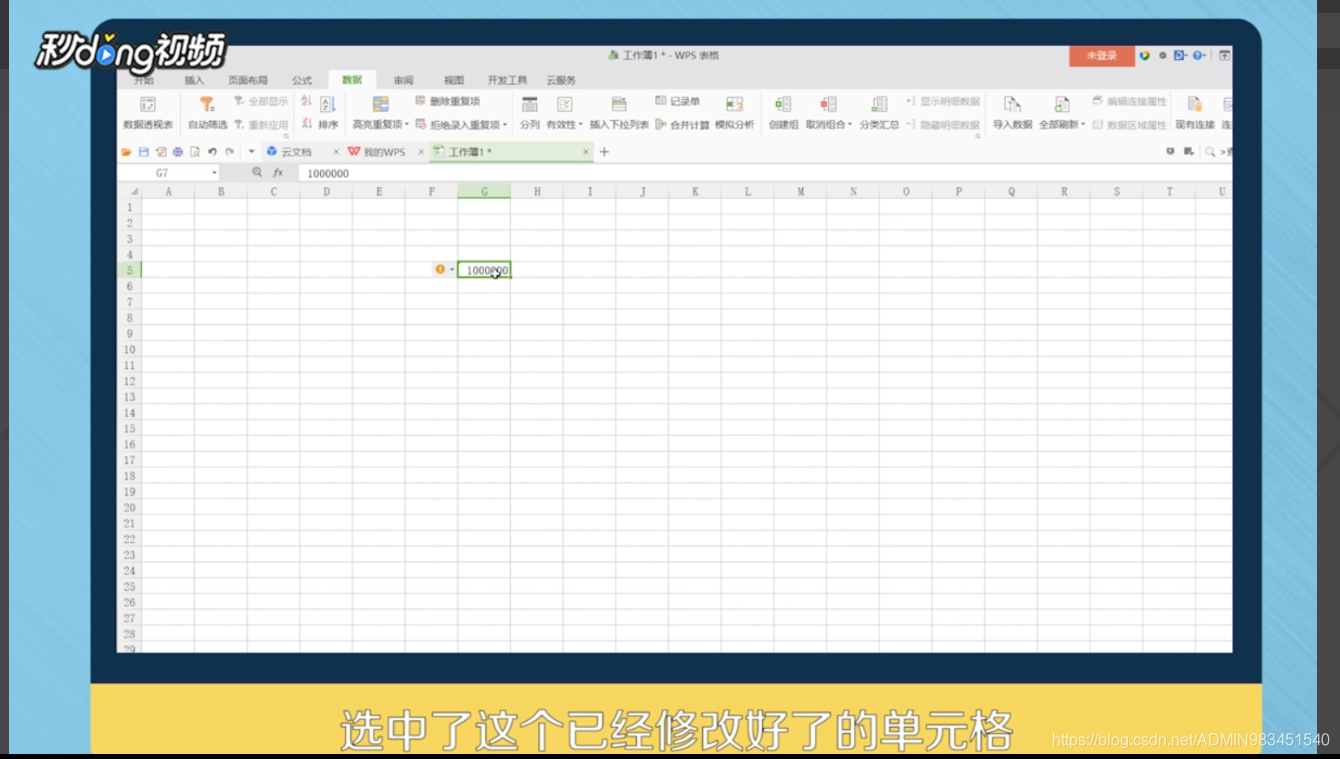The width and height of the screenshot is (1340, 759).
Task: Click the 高亮重复项 highlight duplicates icon
Action: [380, 104]
